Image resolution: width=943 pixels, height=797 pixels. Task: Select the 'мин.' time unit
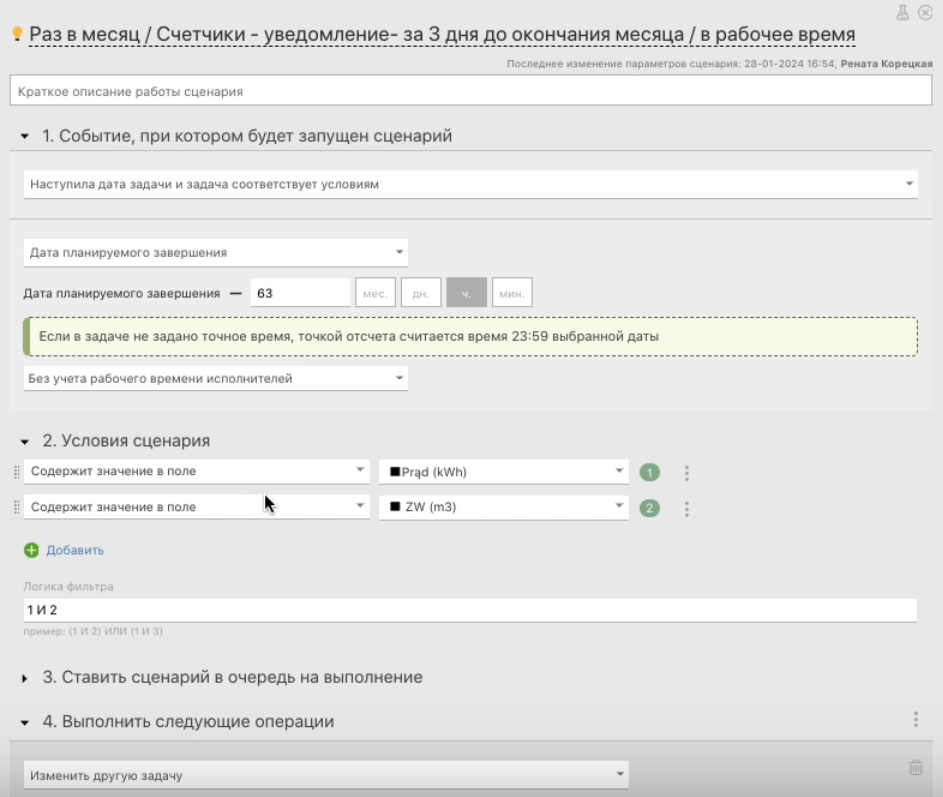pos(512,293)
